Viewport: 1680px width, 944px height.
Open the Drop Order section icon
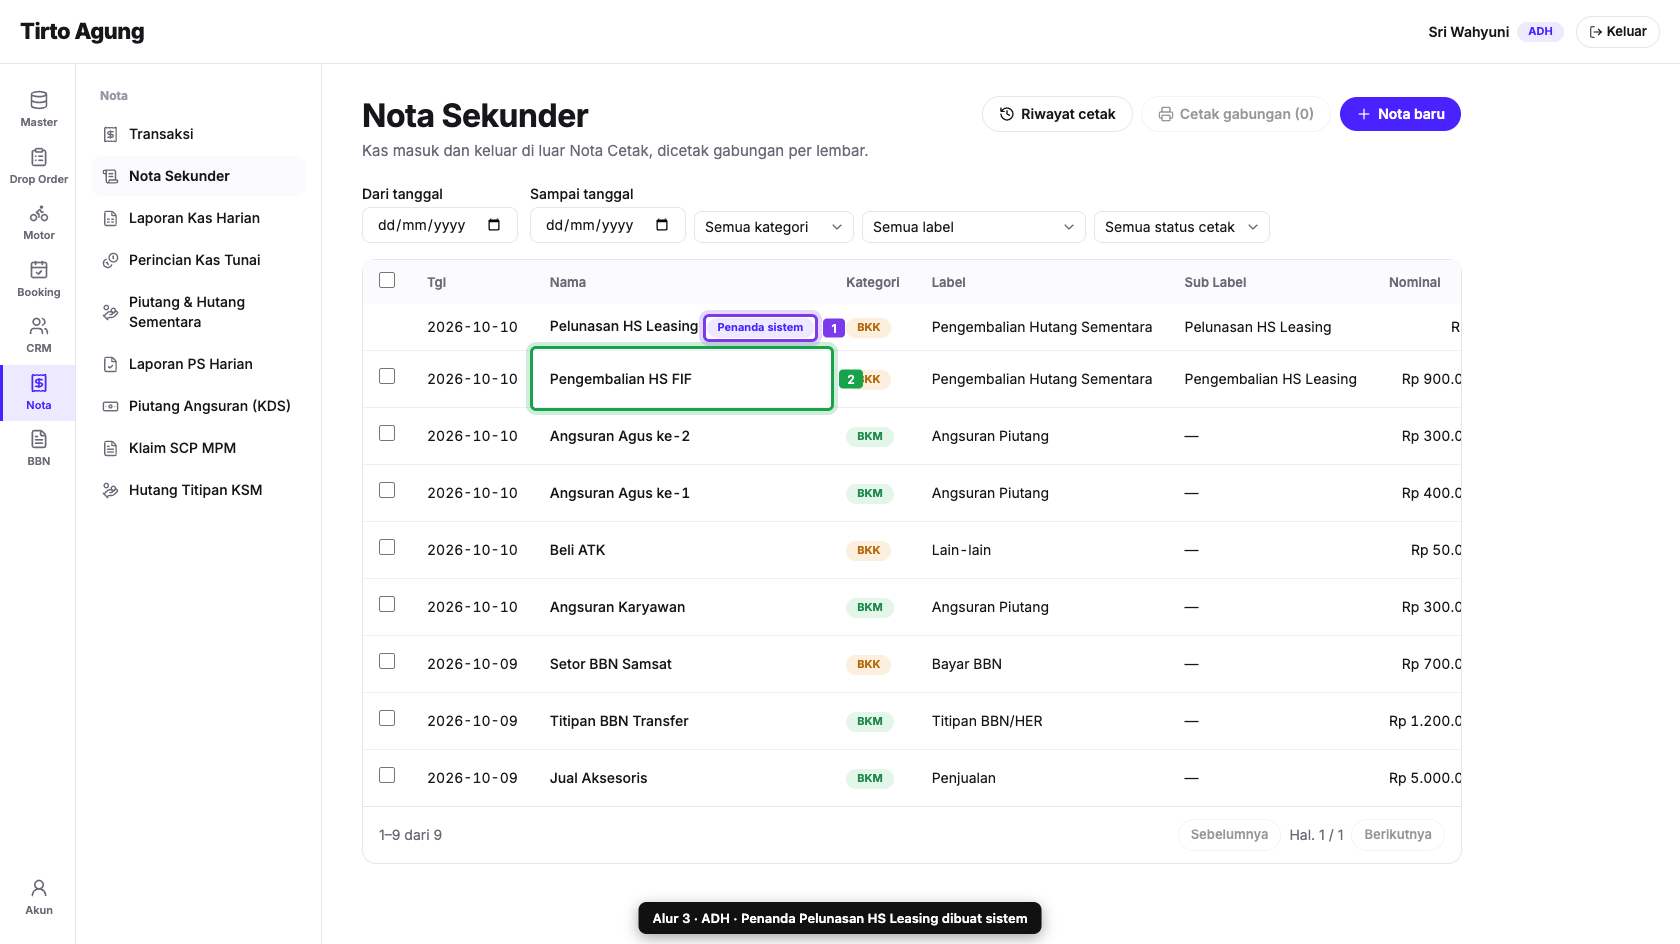[x=39, y=157]
